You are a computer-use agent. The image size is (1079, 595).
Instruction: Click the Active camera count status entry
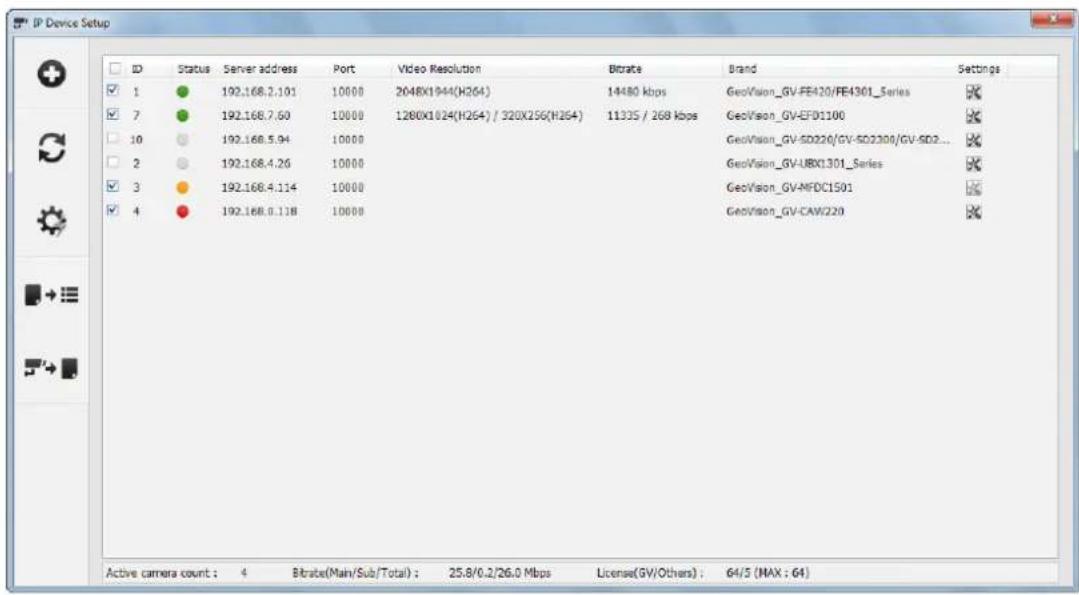pyautogui.click(x=177, y=573)
